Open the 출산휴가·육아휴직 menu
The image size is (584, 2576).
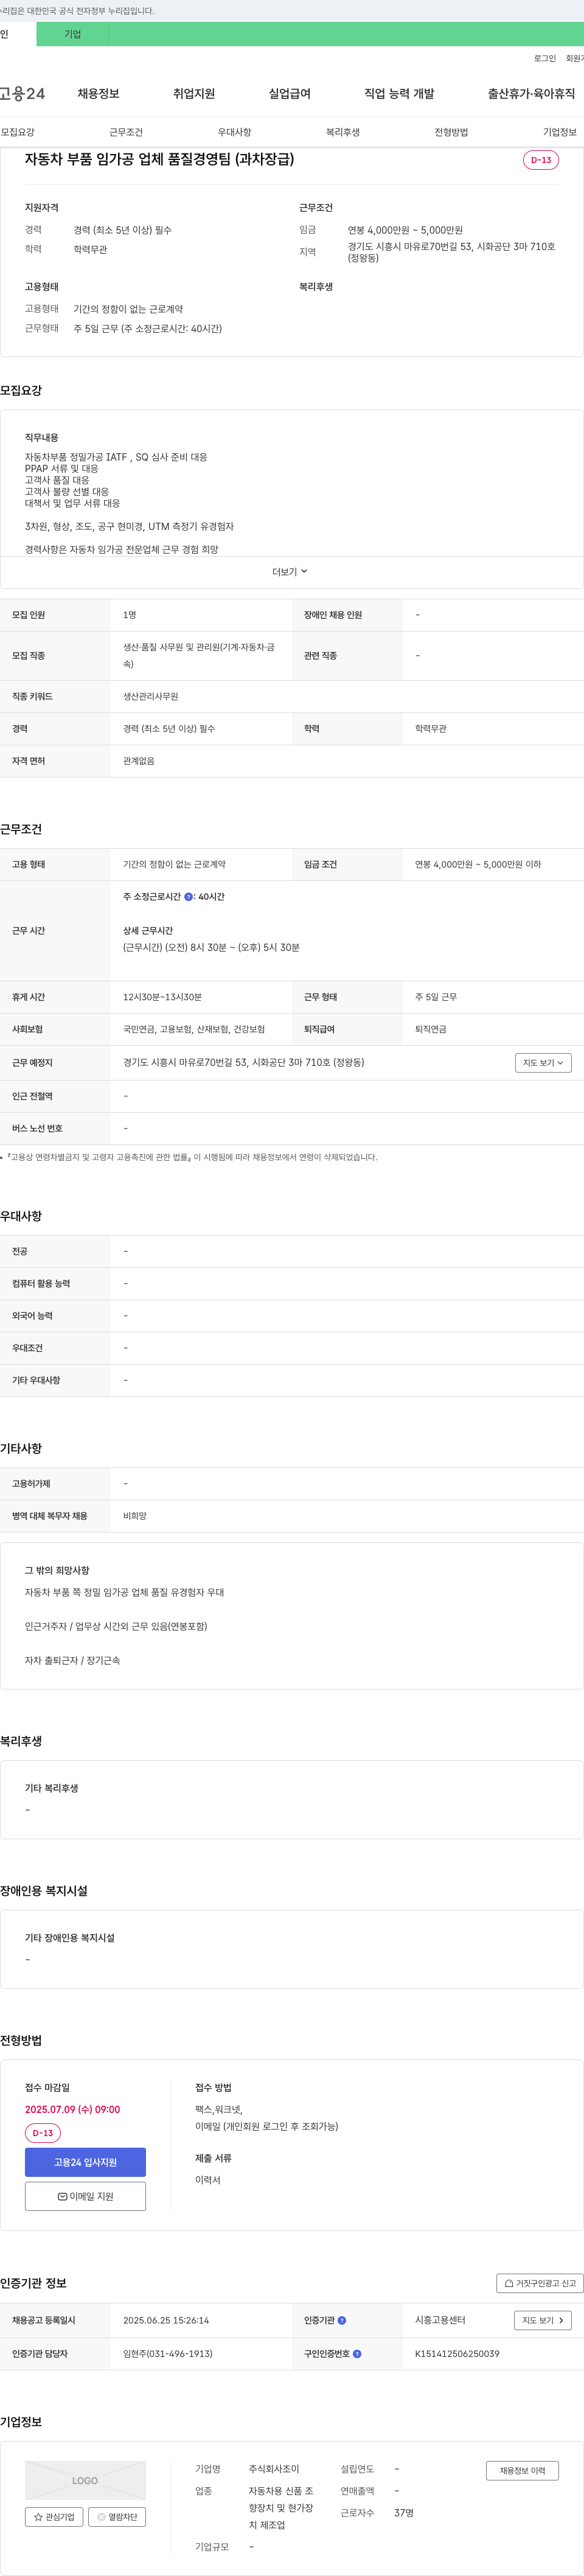(531, 93)
